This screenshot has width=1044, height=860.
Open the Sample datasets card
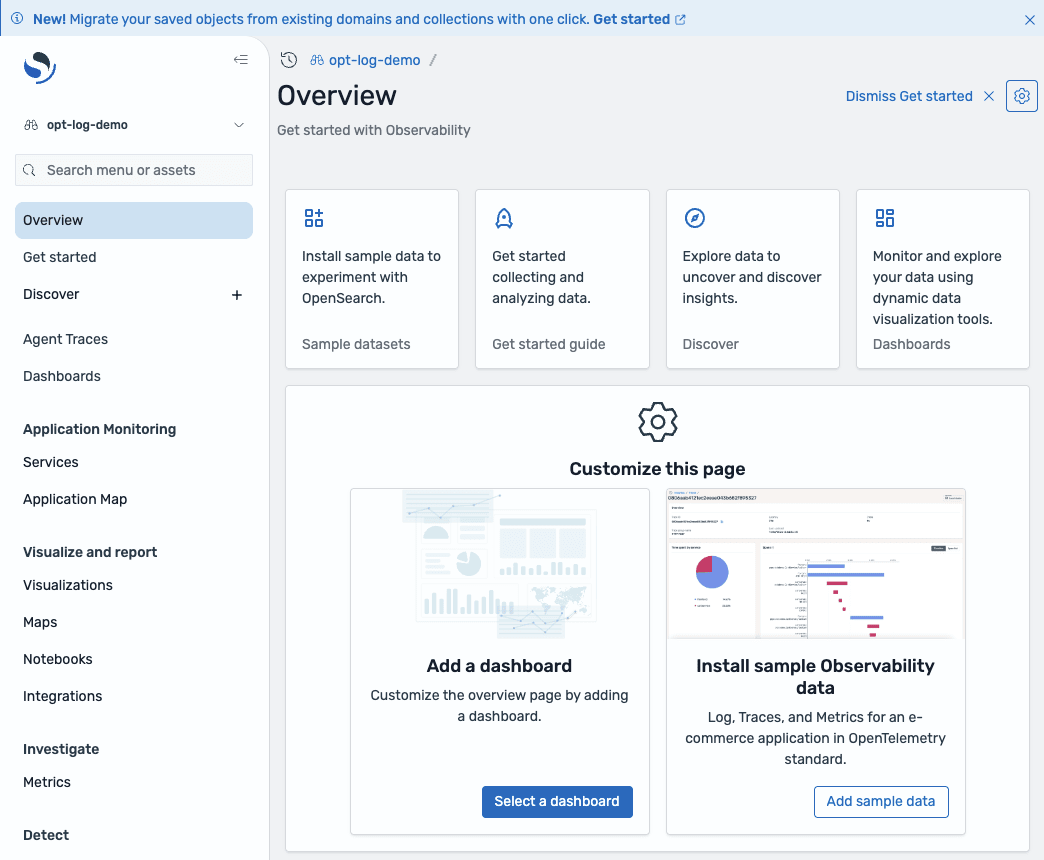372,279
